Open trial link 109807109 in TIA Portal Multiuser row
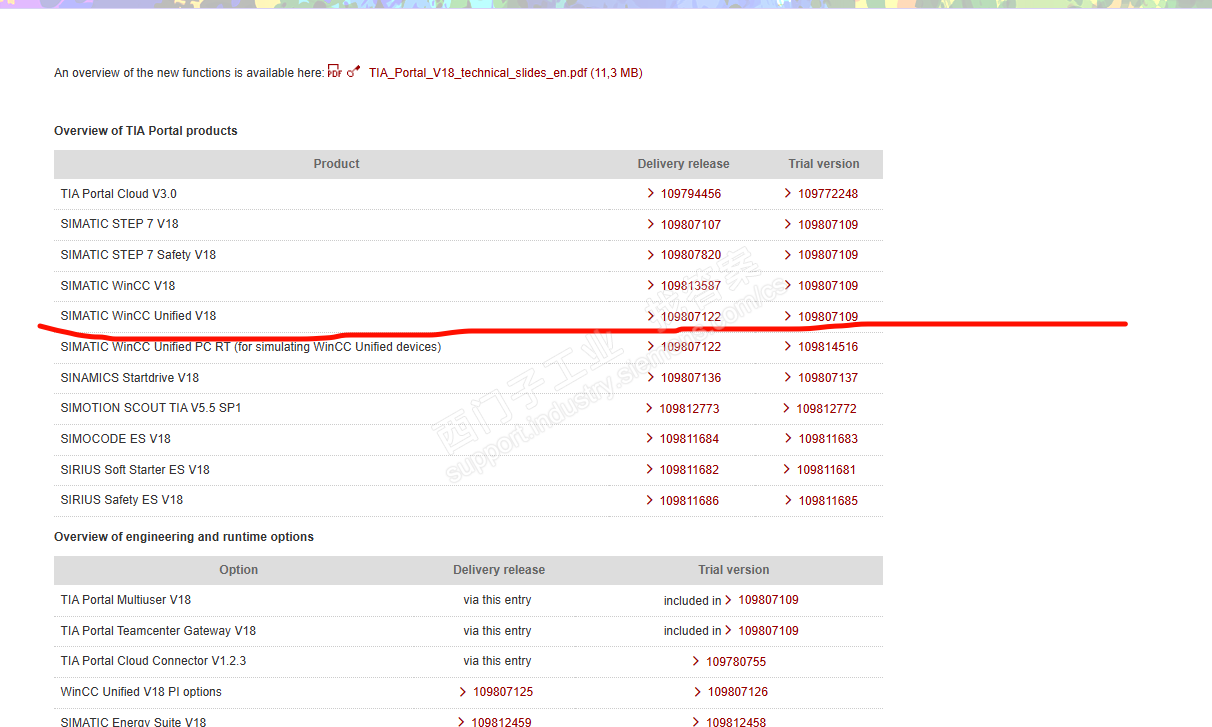Viewport: 1212px width, 727px height. pos(768,600)
